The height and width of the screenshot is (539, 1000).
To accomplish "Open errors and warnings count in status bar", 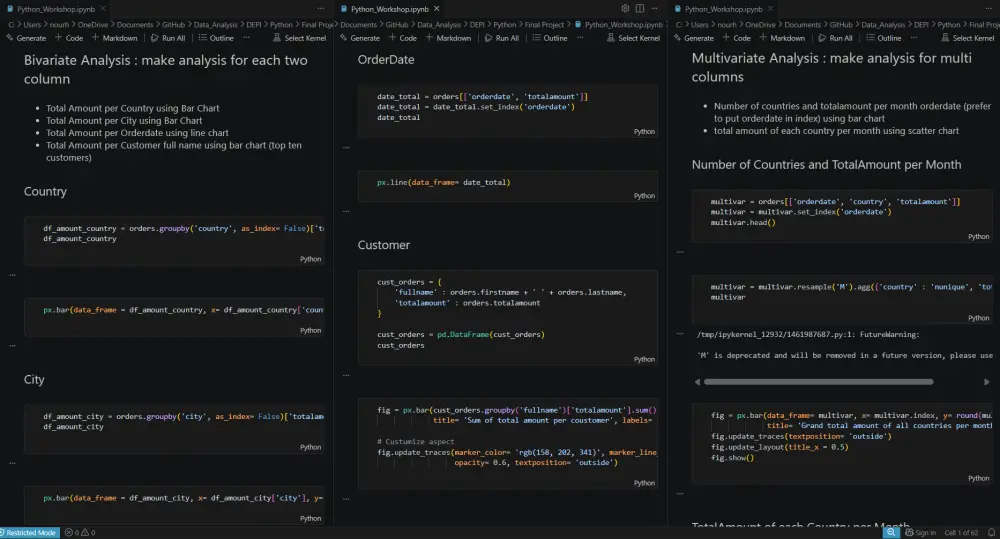I will click(80, 532).
